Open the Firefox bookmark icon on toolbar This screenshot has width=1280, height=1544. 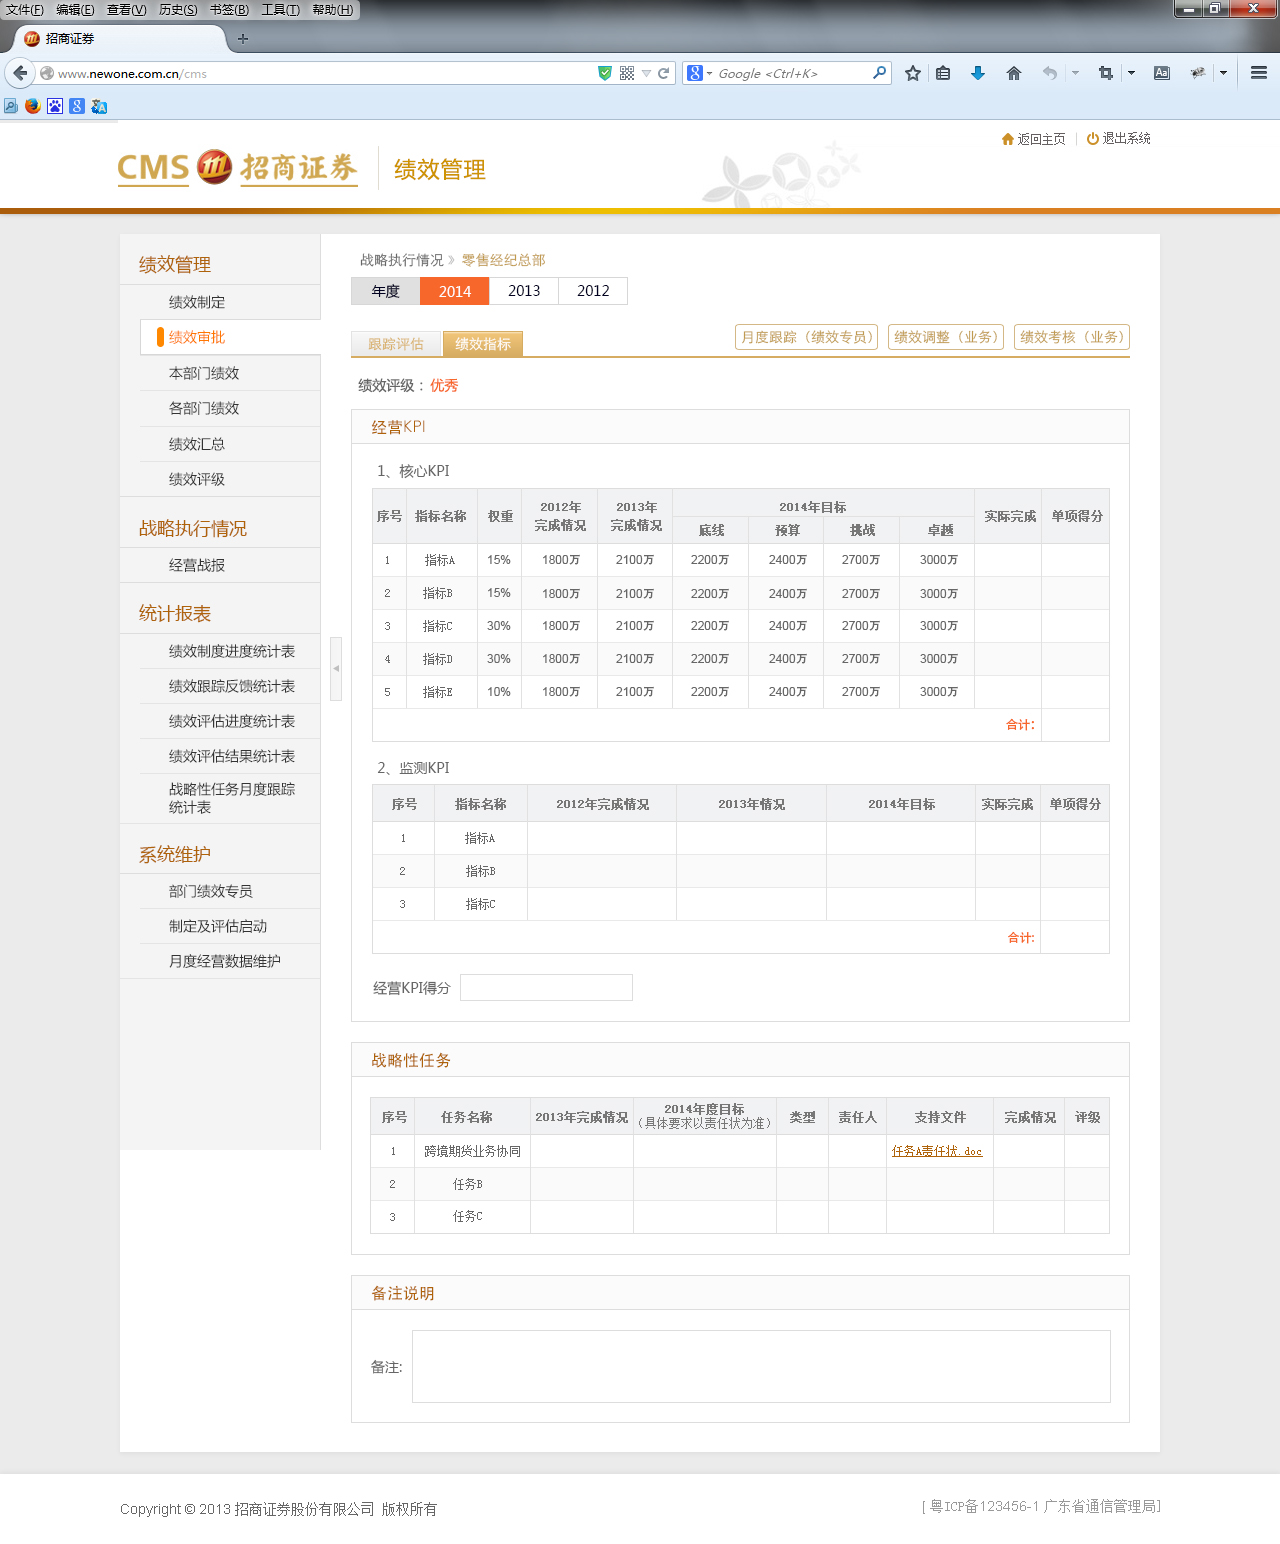tap(32, 105)
